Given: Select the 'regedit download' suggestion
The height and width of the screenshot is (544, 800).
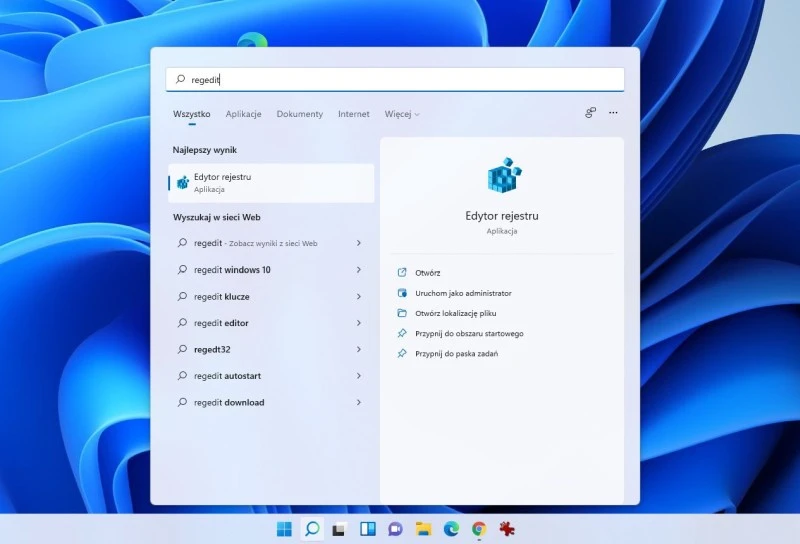Looking at the screenshot, I should tap(271, 403).
